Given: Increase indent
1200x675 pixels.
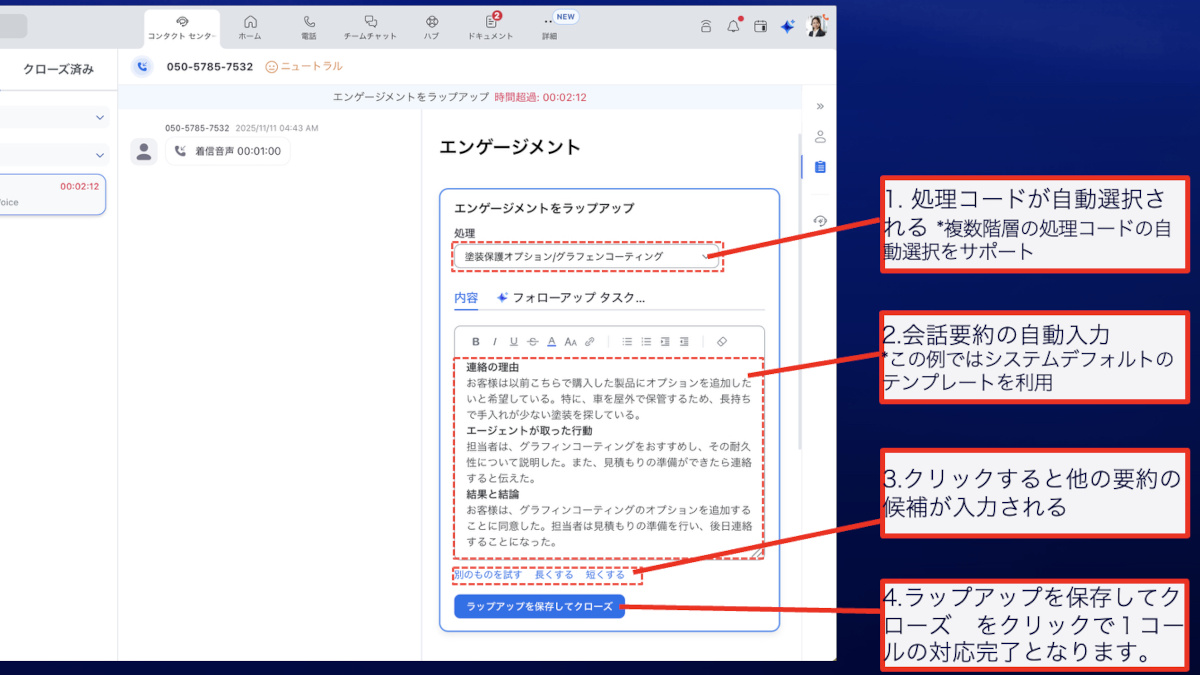Looking at the screenshot, I should click(665, 341).
